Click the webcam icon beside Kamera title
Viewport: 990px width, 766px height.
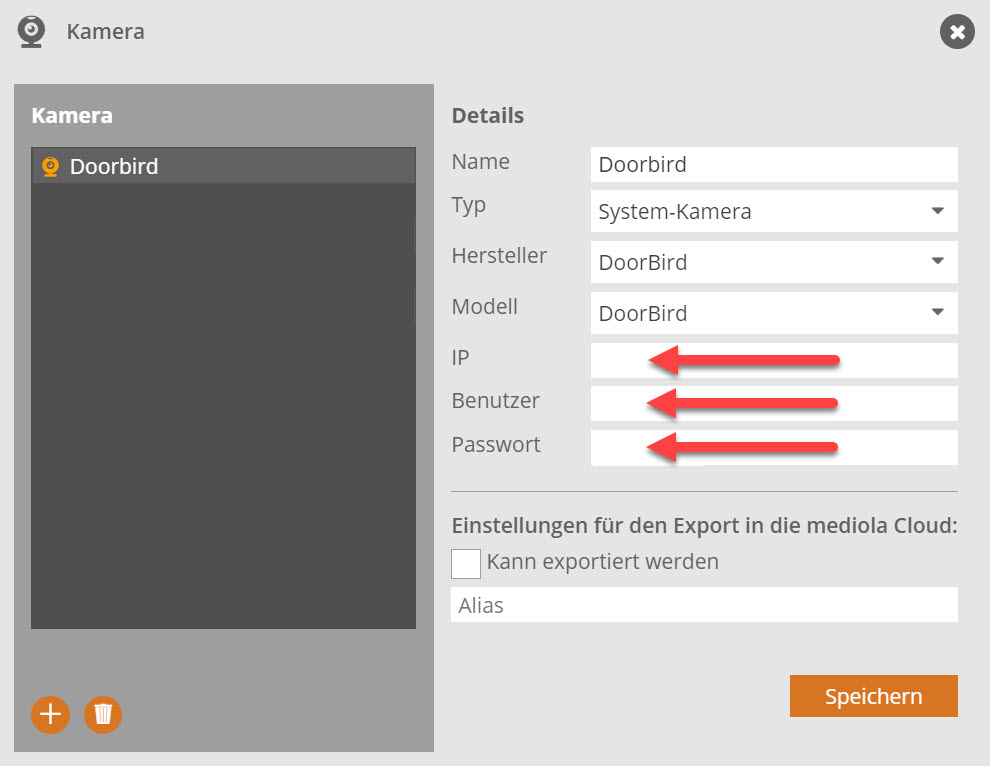[31, 32]
